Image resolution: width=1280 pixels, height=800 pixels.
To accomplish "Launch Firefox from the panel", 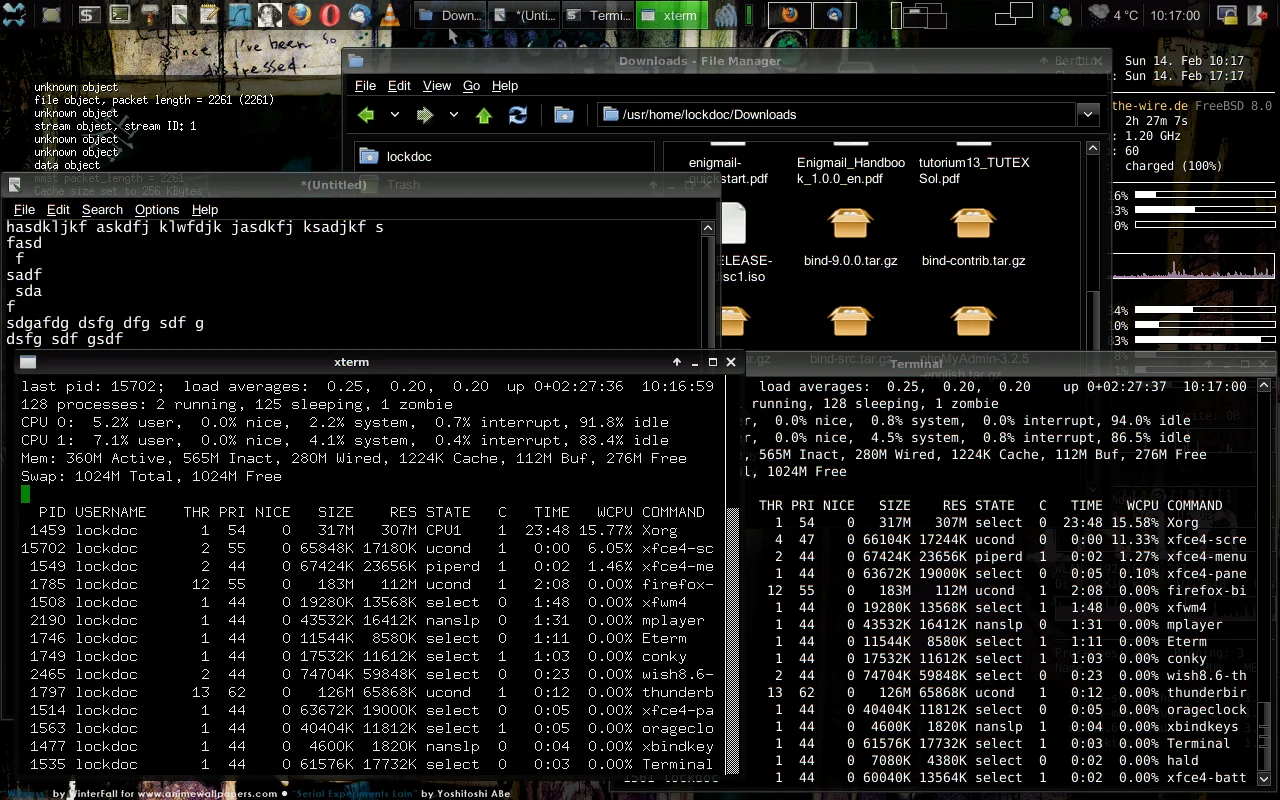I will tap(299, 15).
